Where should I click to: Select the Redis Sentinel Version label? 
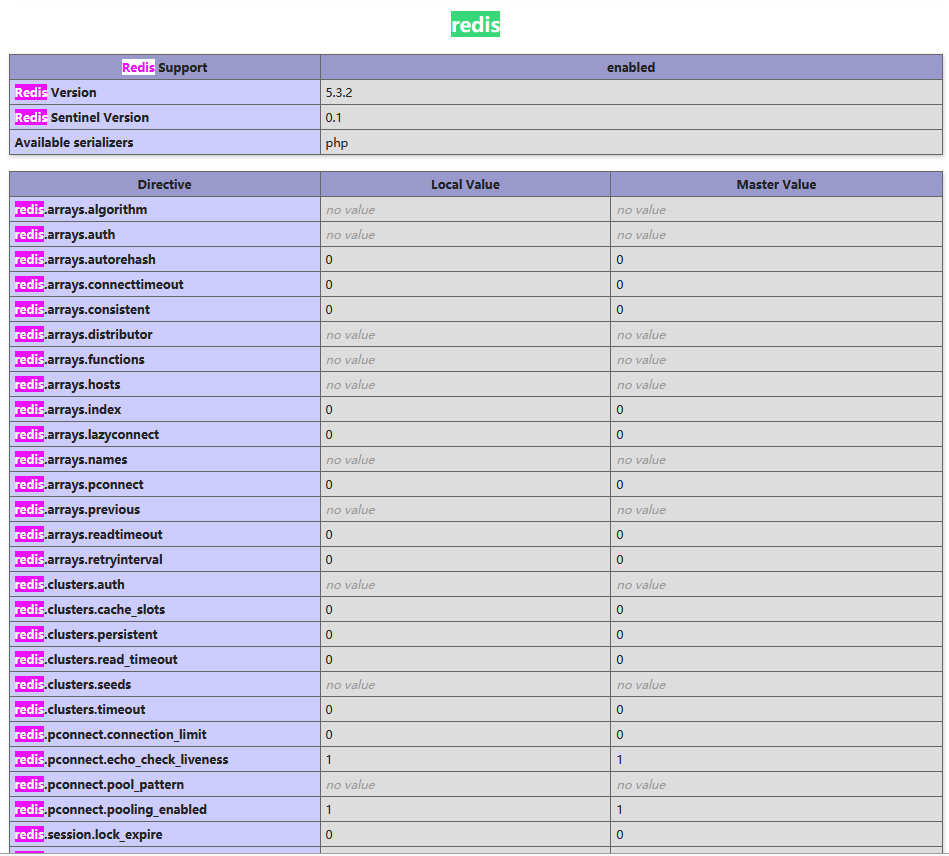(82, 117)
